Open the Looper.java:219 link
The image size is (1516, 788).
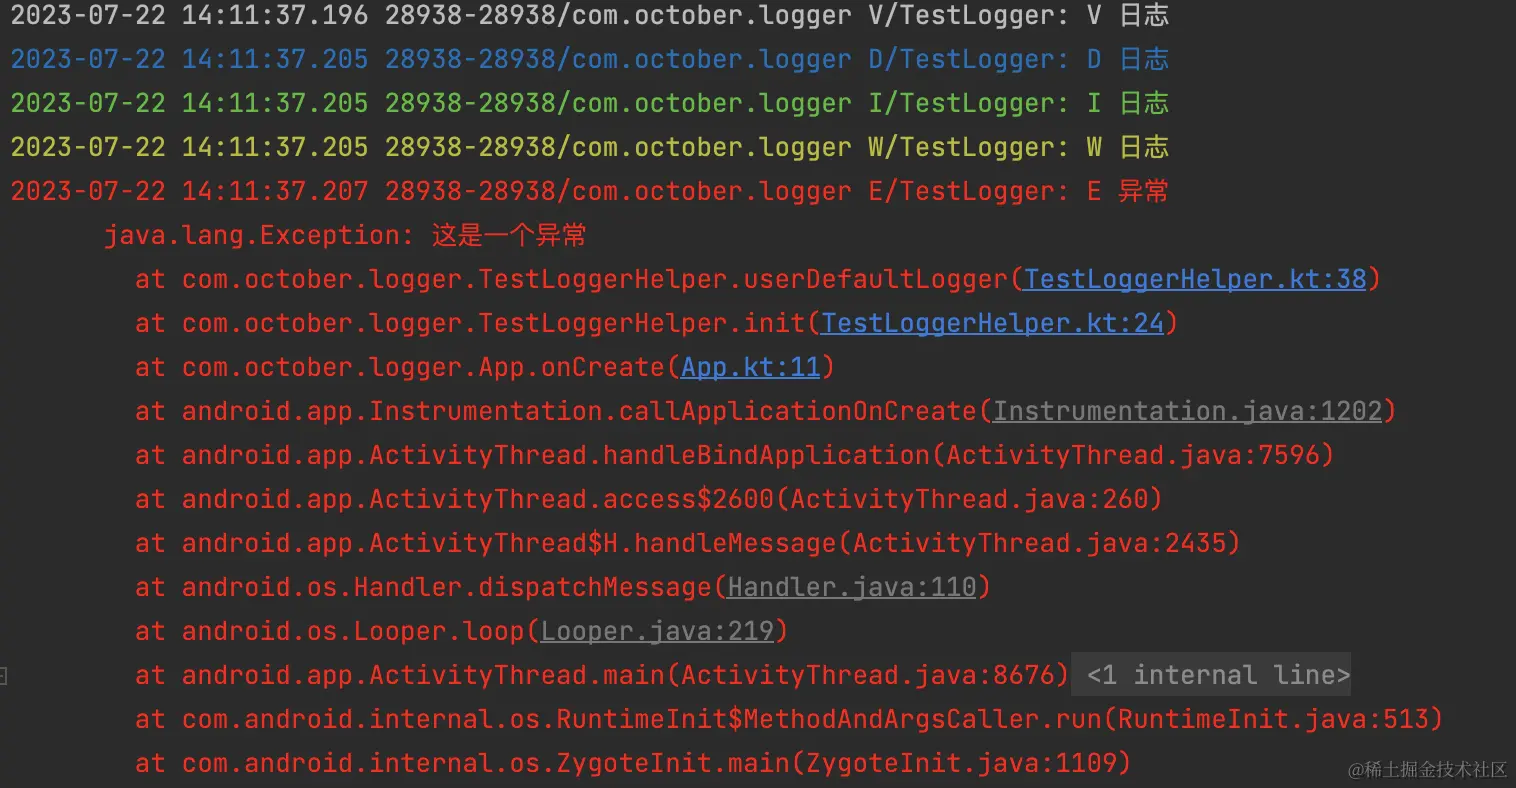tap(657, 631)
